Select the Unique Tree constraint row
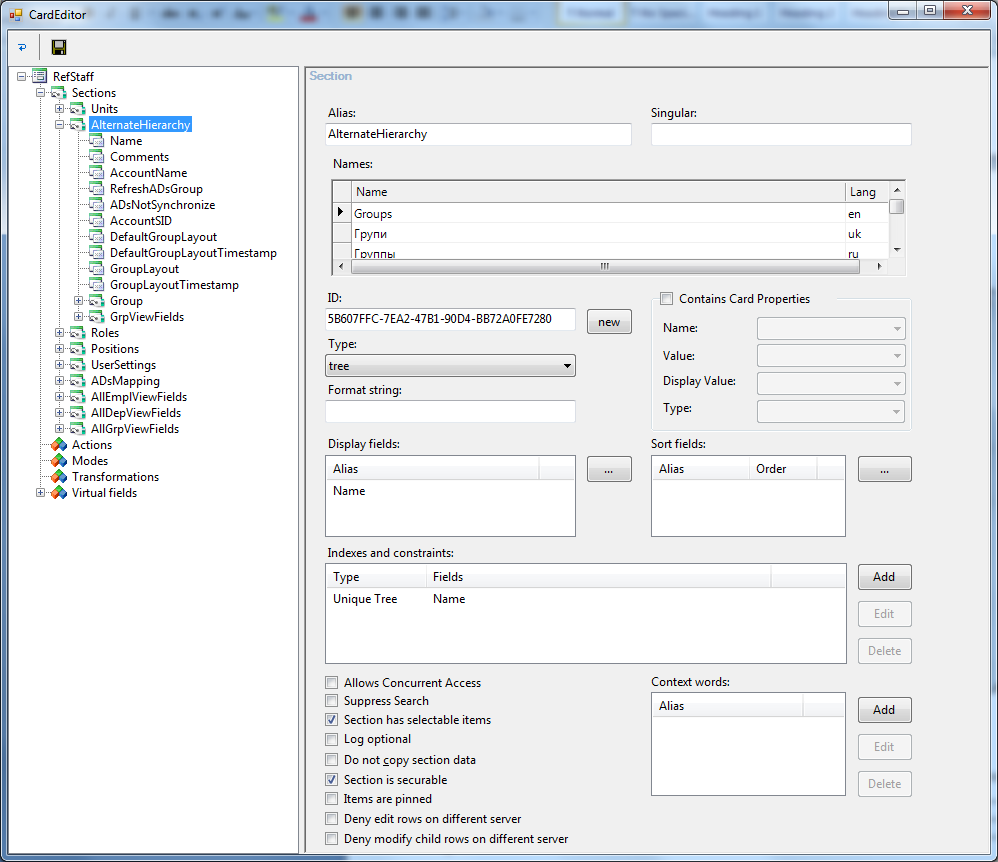Image resolution: width=998 pixels, height=862 pixels. 586,599
